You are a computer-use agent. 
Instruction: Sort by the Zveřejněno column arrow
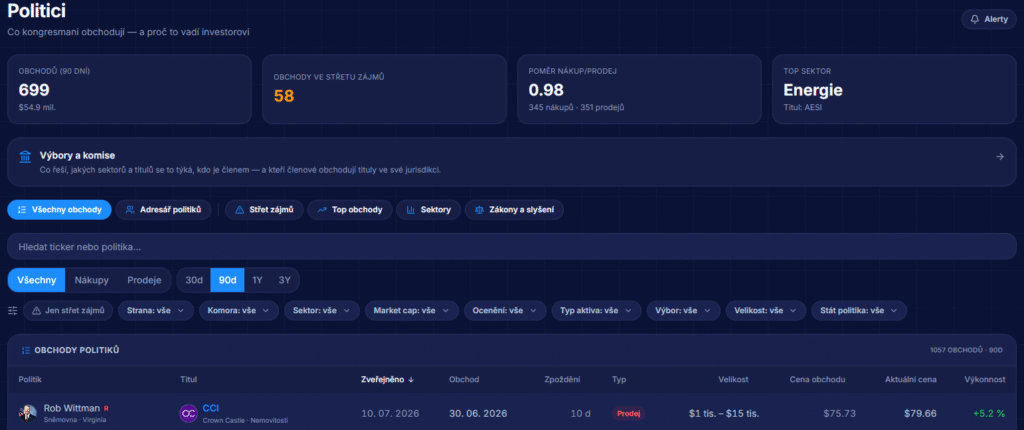pos(411,379)
